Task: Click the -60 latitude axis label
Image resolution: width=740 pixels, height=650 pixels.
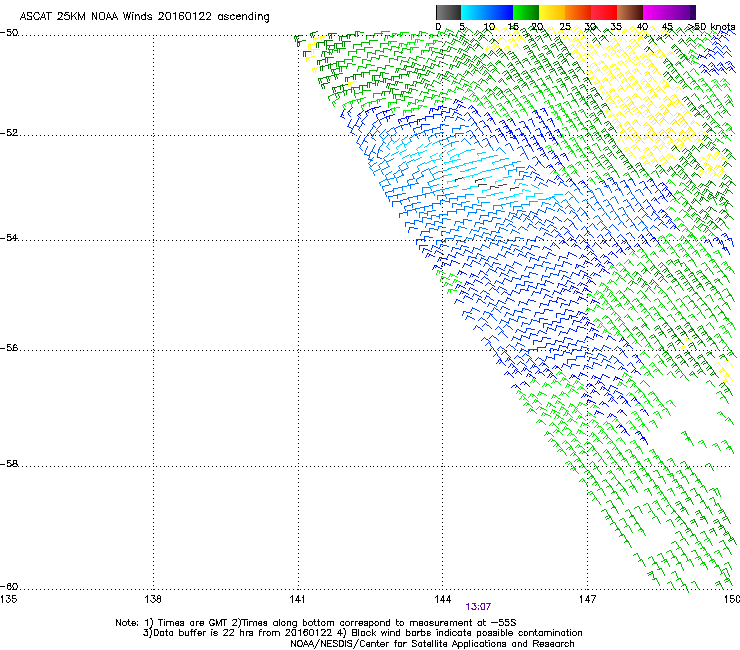Action: (9, 586)
